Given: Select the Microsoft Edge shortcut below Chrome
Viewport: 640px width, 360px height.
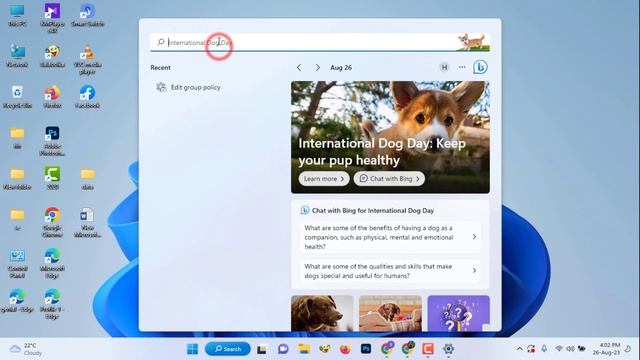Looking at the screenshot, I should pyautogui.click(x=52, y=264).
